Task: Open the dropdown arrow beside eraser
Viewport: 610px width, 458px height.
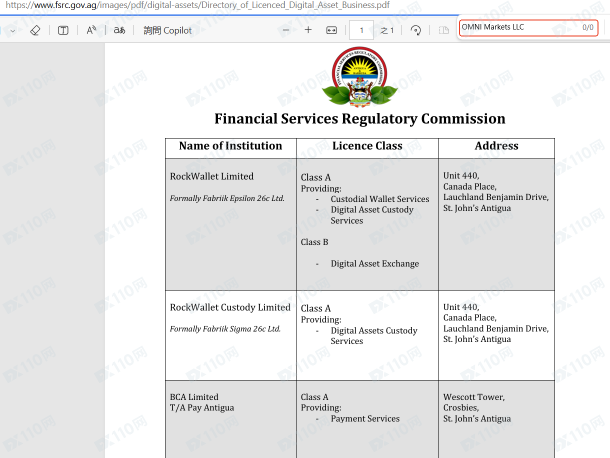Action: pos(13,30)
